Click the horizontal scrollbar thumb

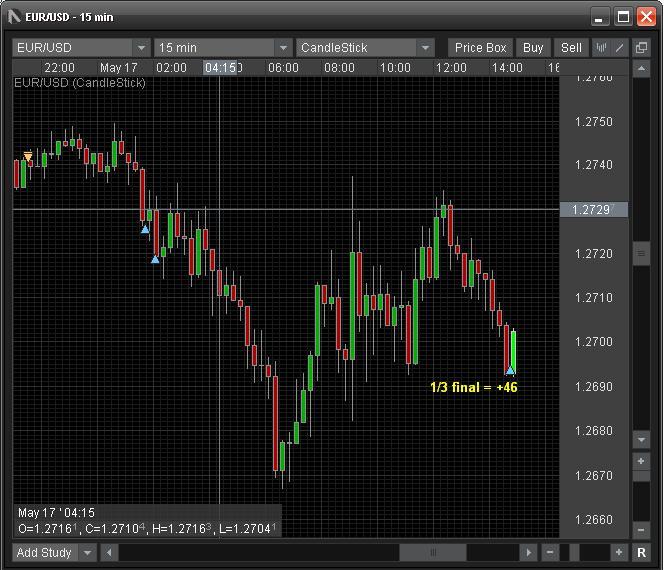pyautogui.click(x=432, y=552)
